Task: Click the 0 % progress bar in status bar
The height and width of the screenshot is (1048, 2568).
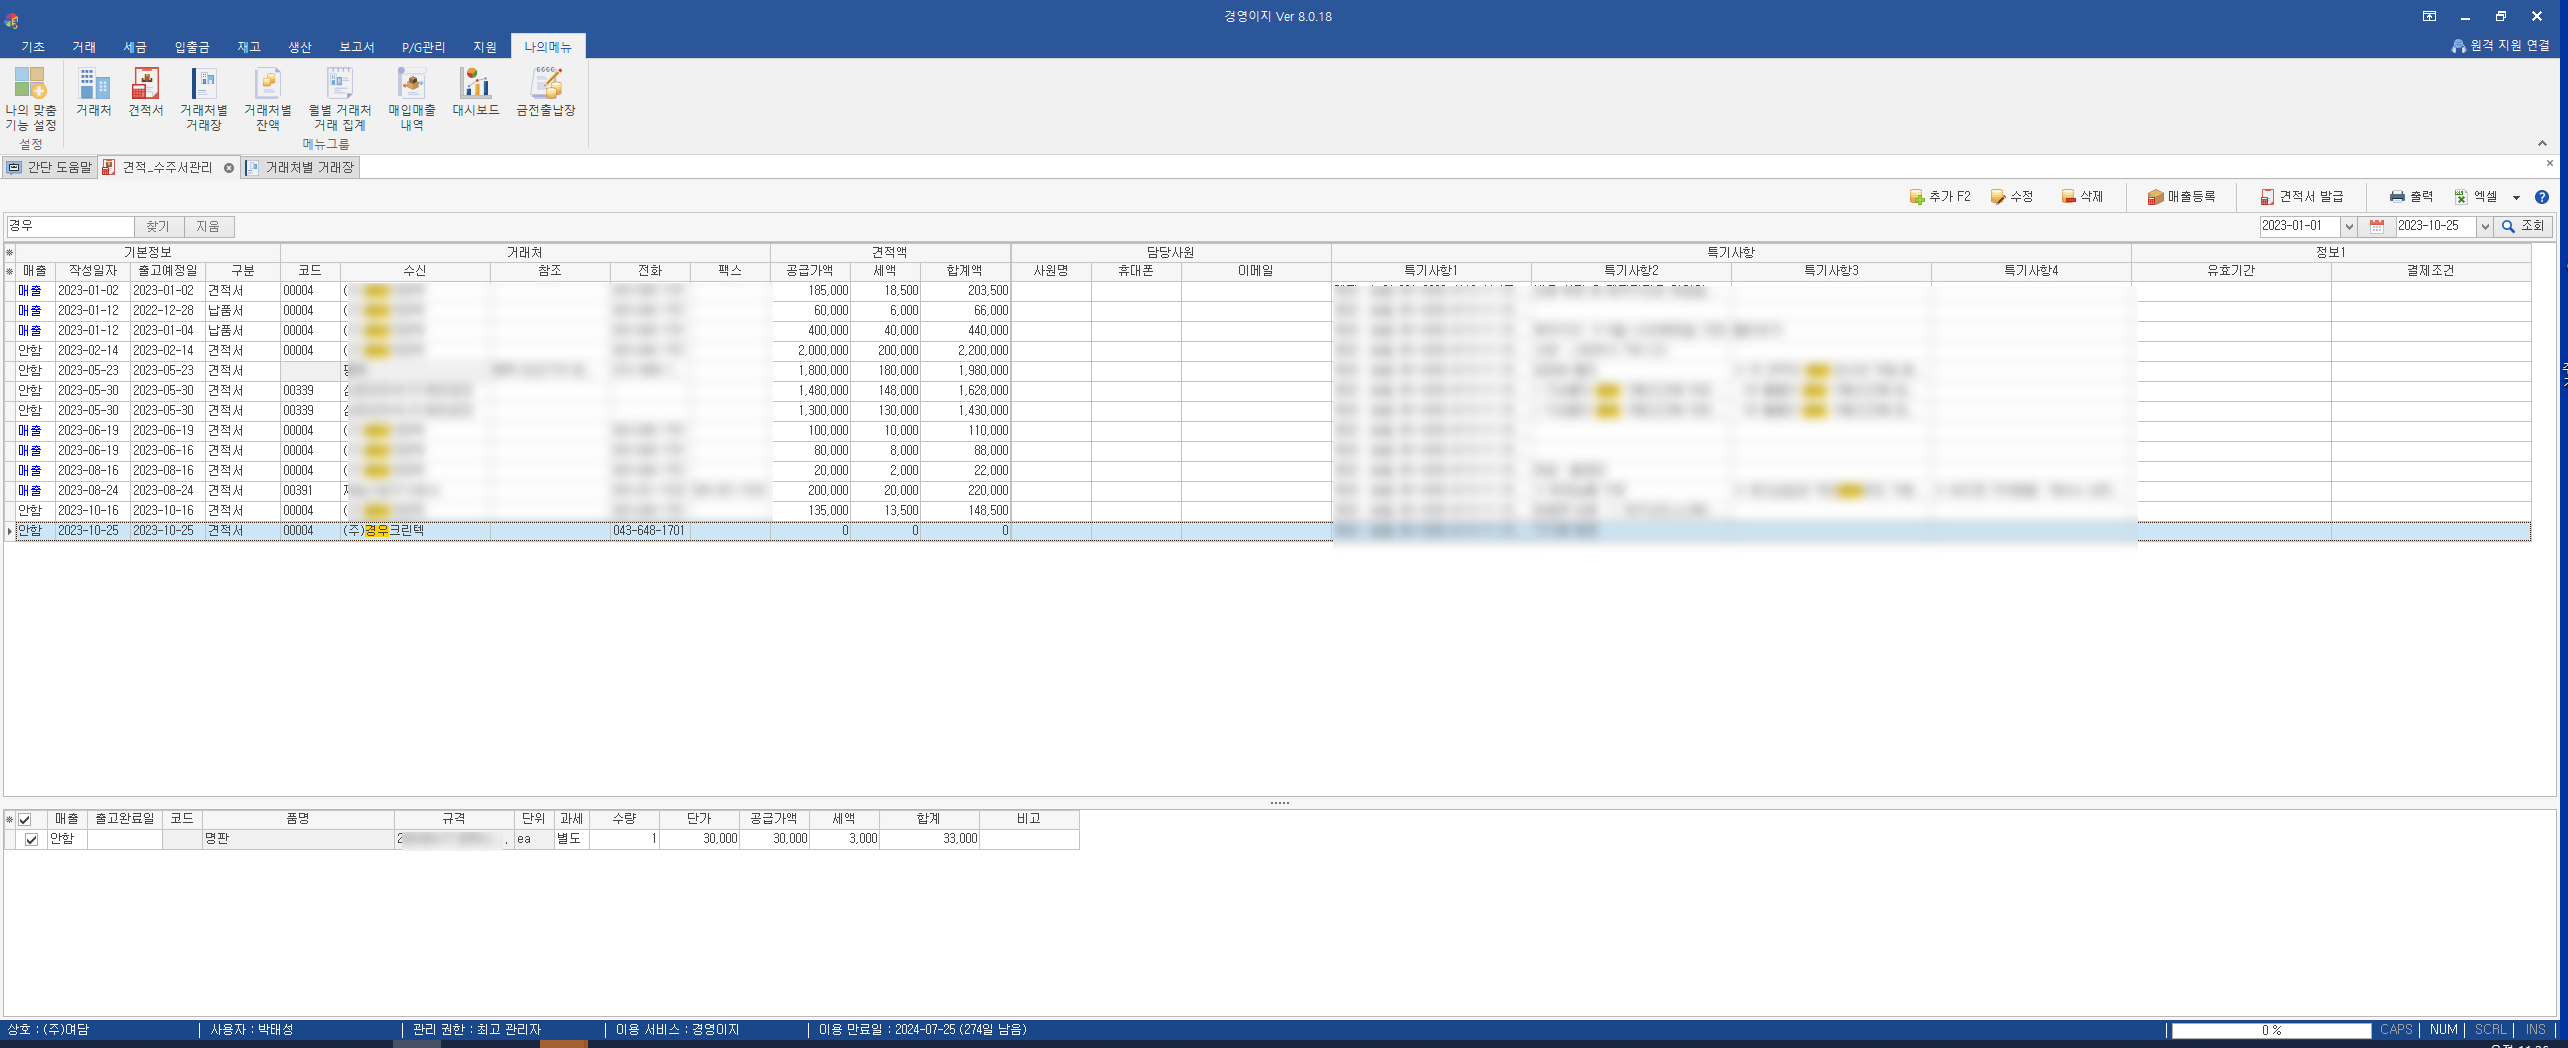Action: 2271,1030
